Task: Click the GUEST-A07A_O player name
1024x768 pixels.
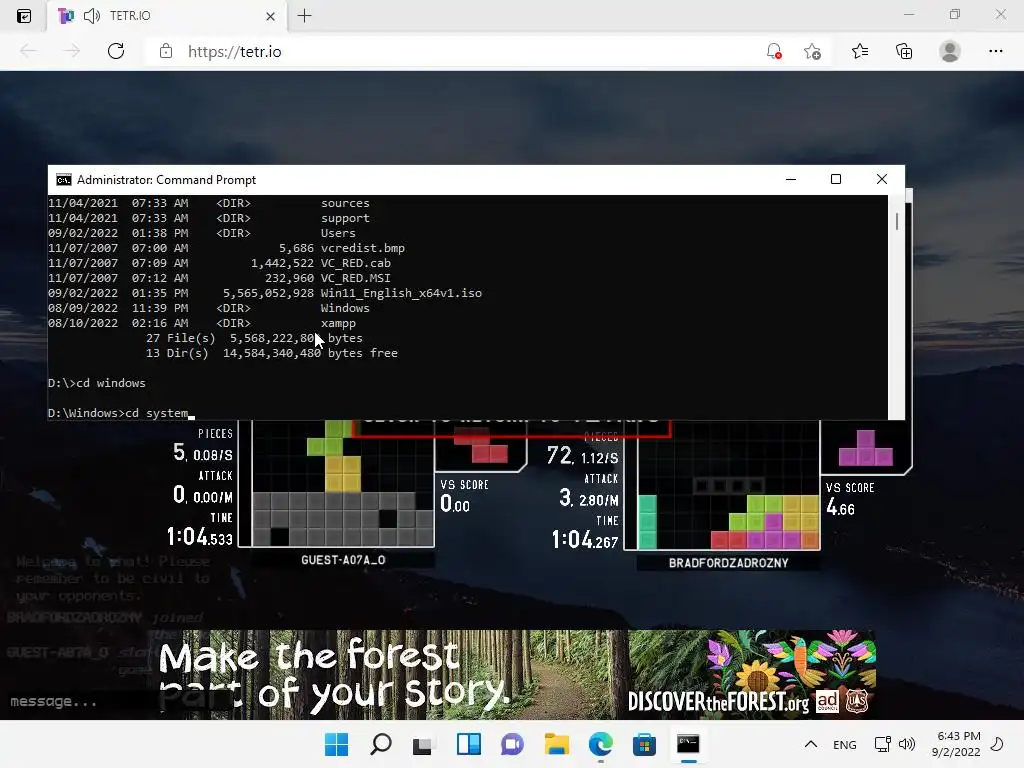Action: coord(343,560)
